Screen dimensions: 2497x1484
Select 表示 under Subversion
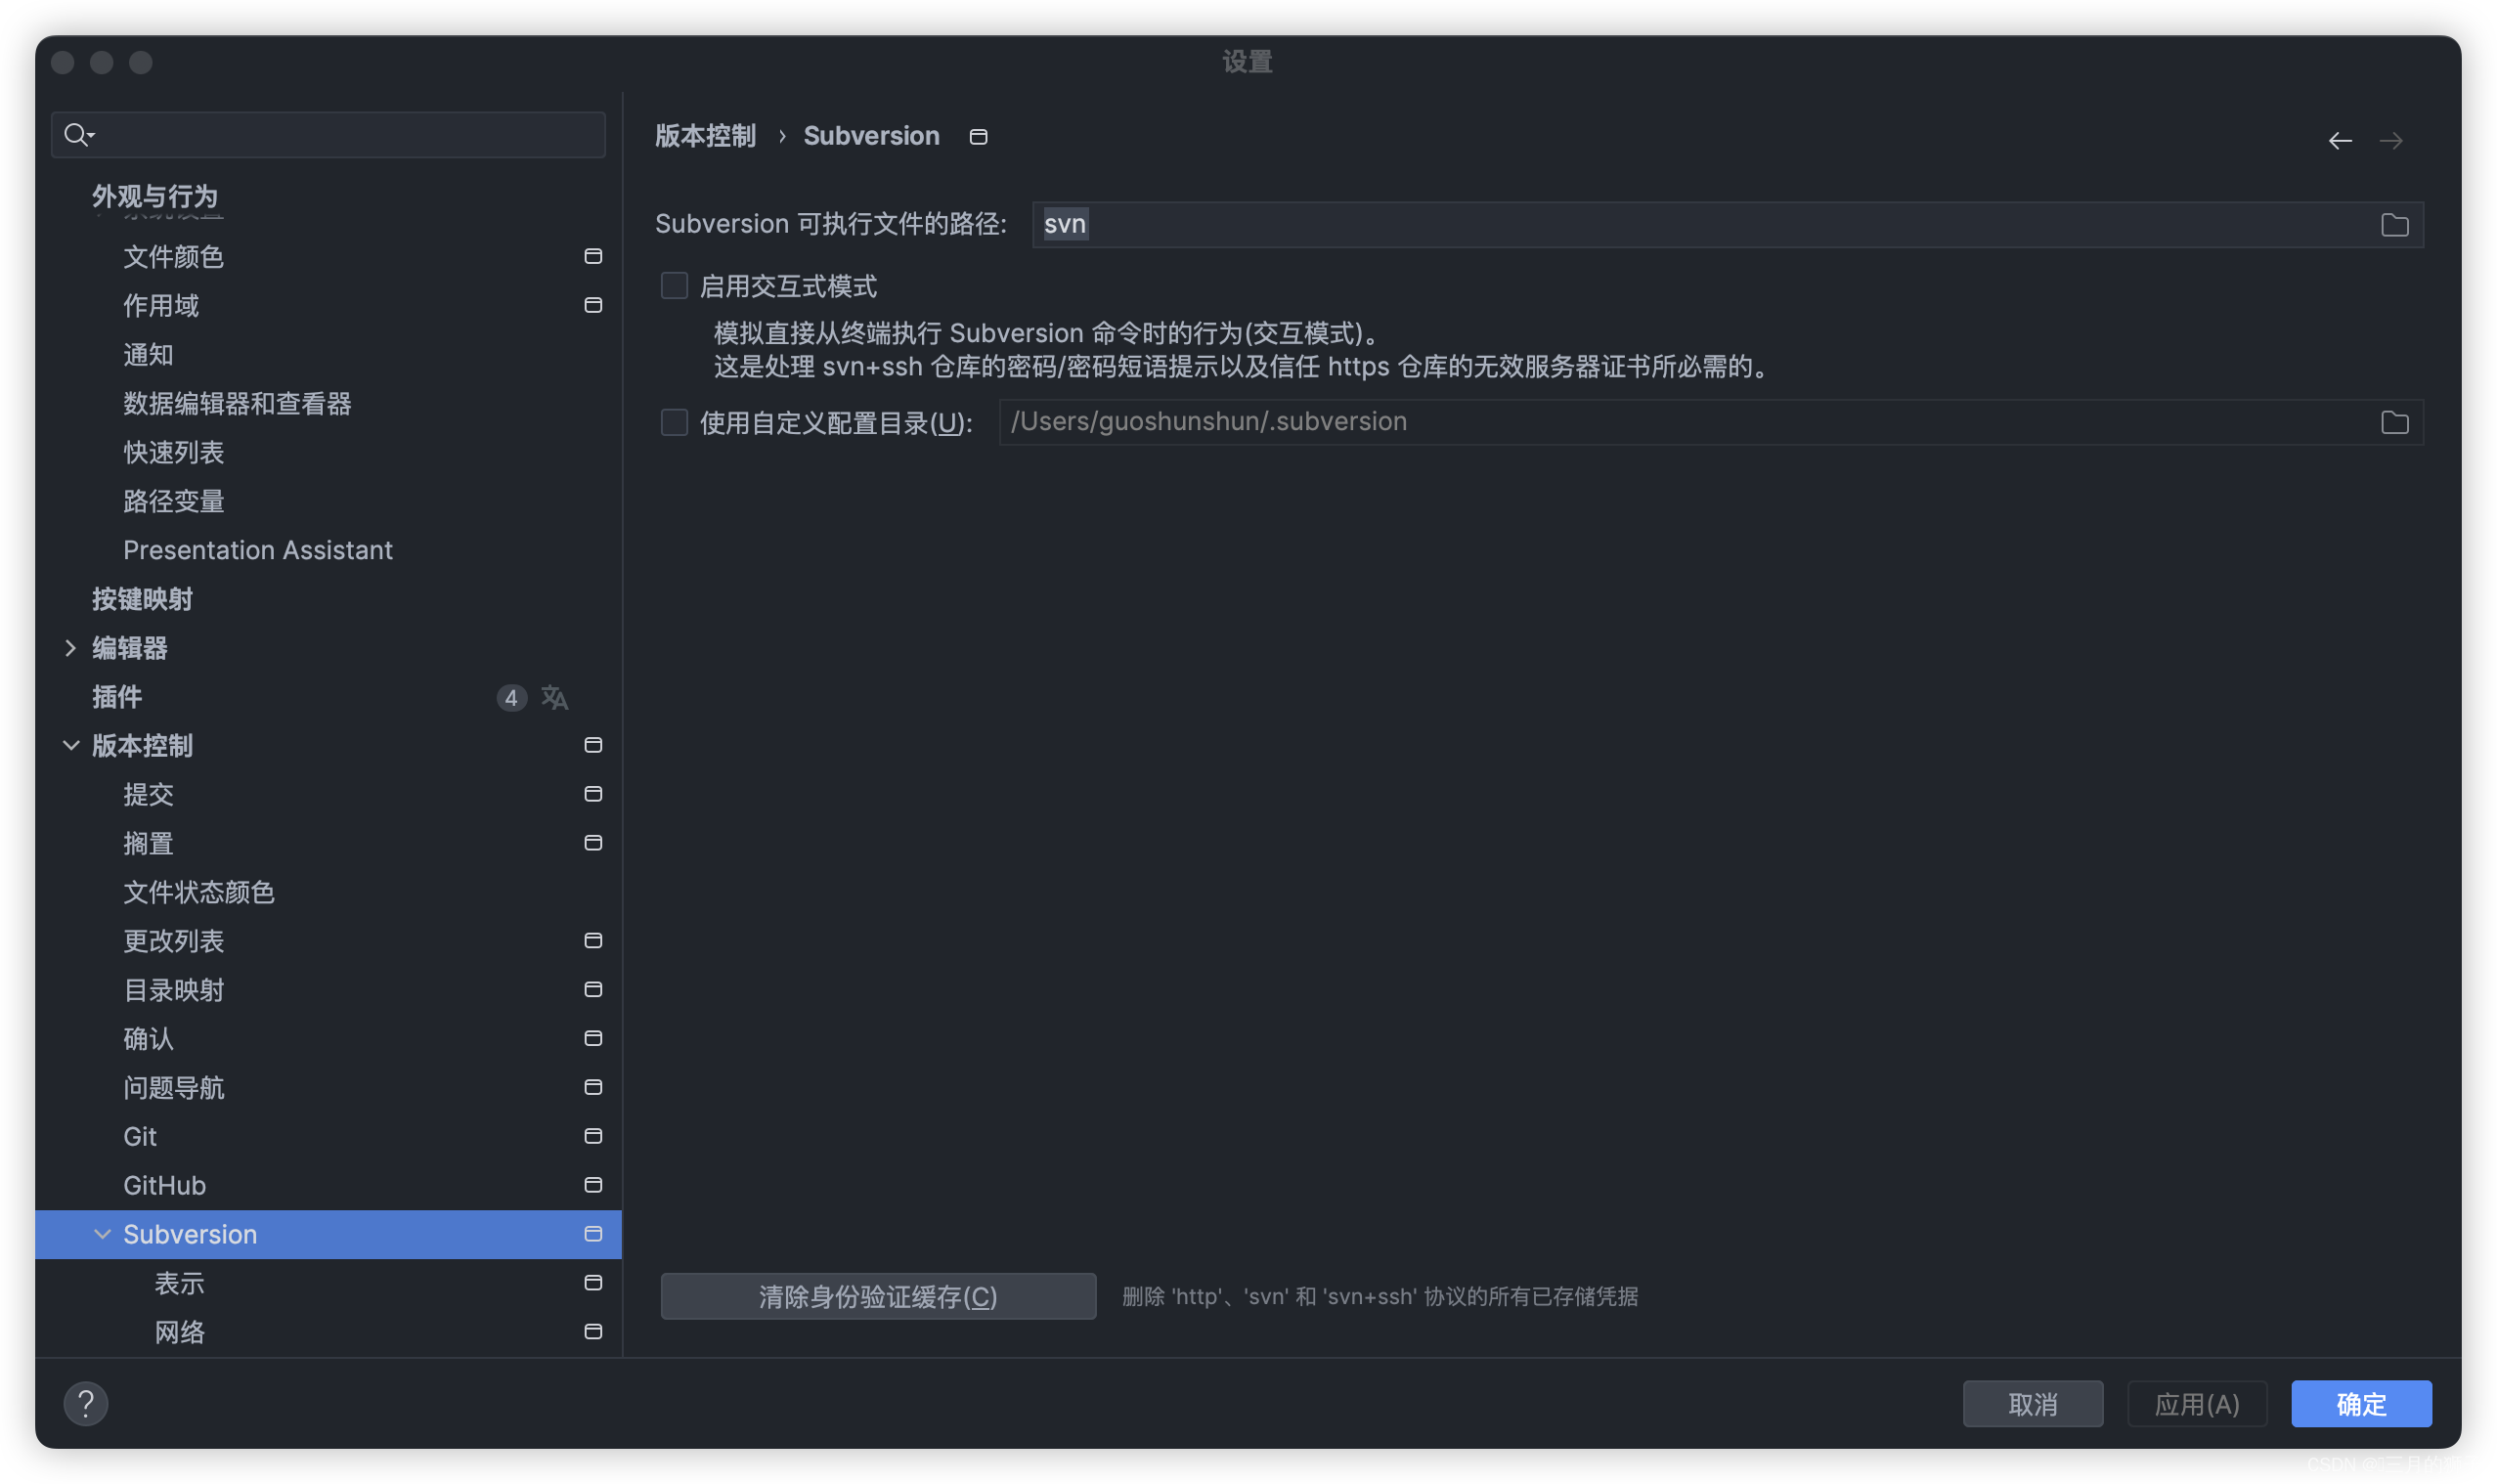coord(179,1283)
